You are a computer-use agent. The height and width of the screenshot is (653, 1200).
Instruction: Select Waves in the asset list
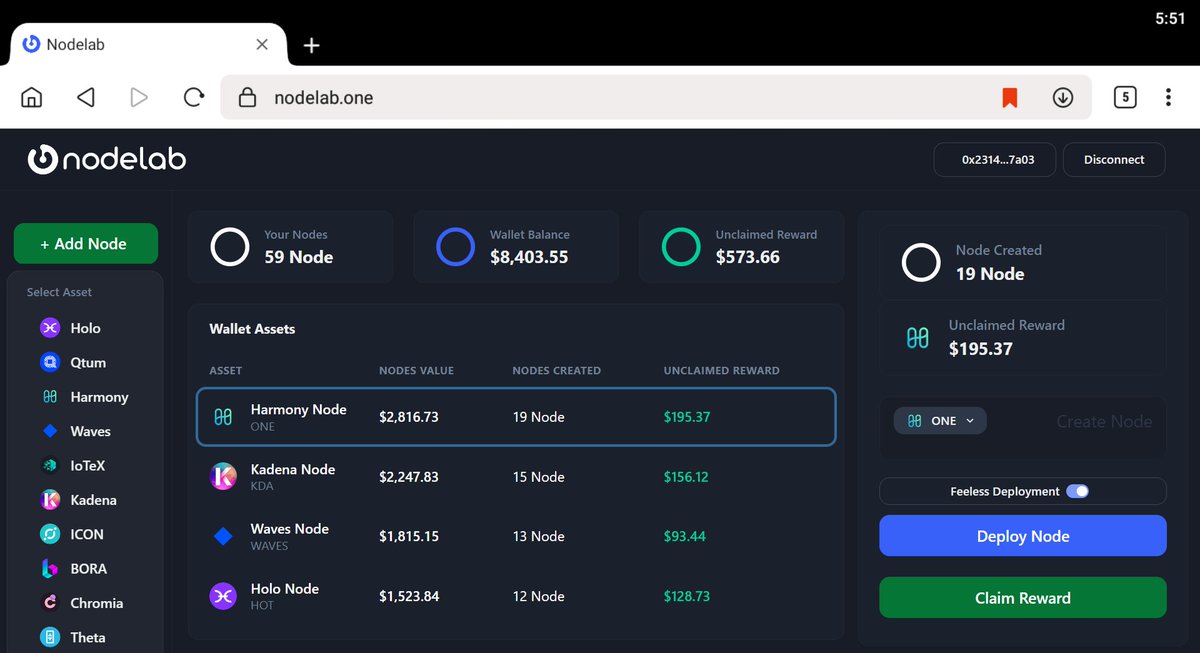(85, 431)
